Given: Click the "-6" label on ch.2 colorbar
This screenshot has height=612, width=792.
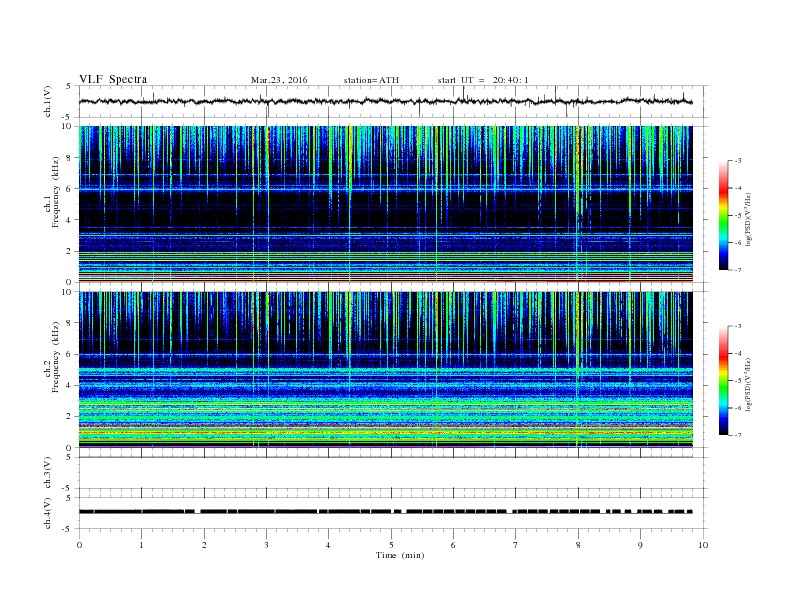Looking at the screenshot, I should pyautogui.click(x=737, y=408).
